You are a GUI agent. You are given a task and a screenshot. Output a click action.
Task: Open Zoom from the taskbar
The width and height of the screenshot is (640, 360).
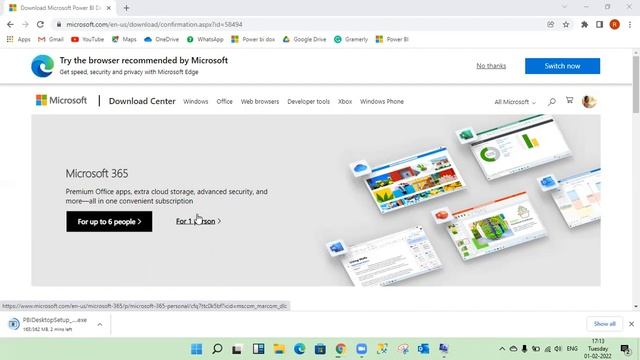(362, 349)
